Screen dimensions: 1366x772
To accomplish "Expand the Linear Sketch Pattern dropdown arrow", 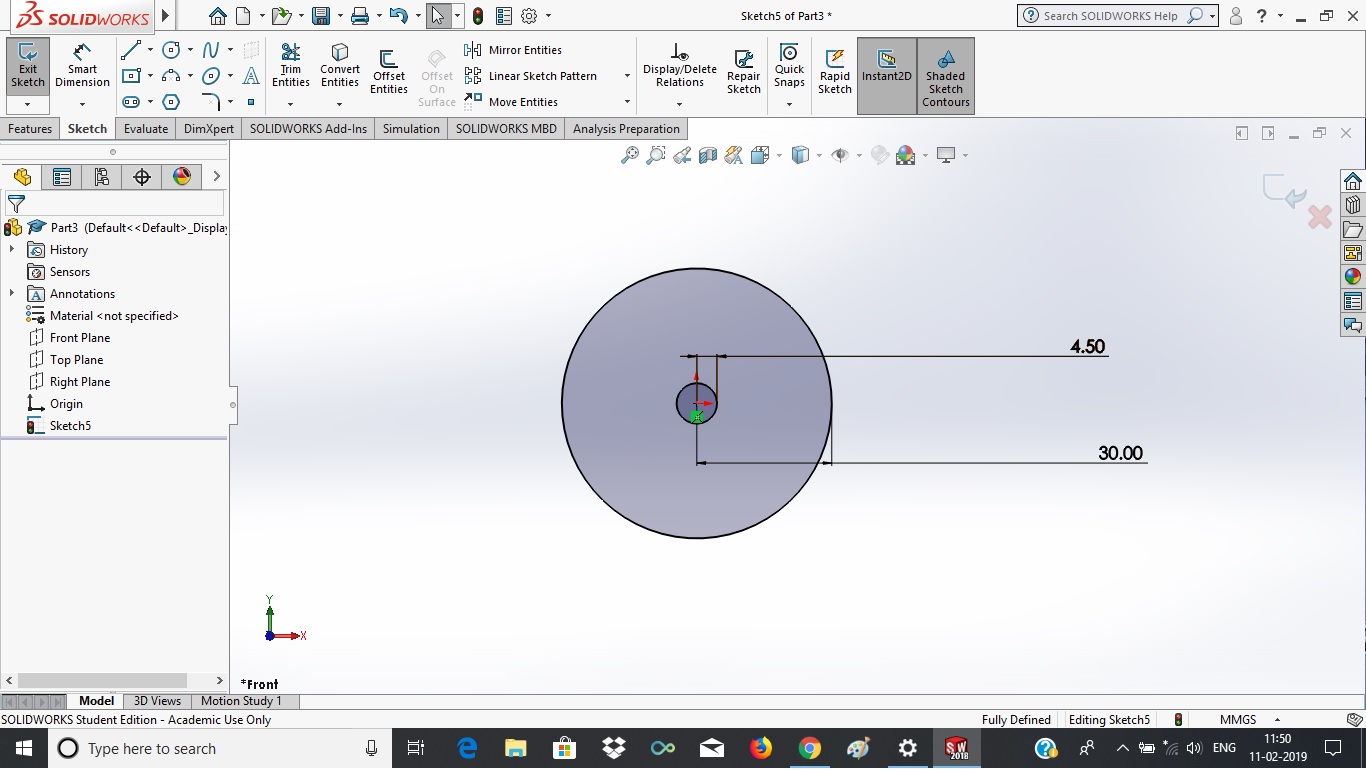I will [x=627, y=76].
